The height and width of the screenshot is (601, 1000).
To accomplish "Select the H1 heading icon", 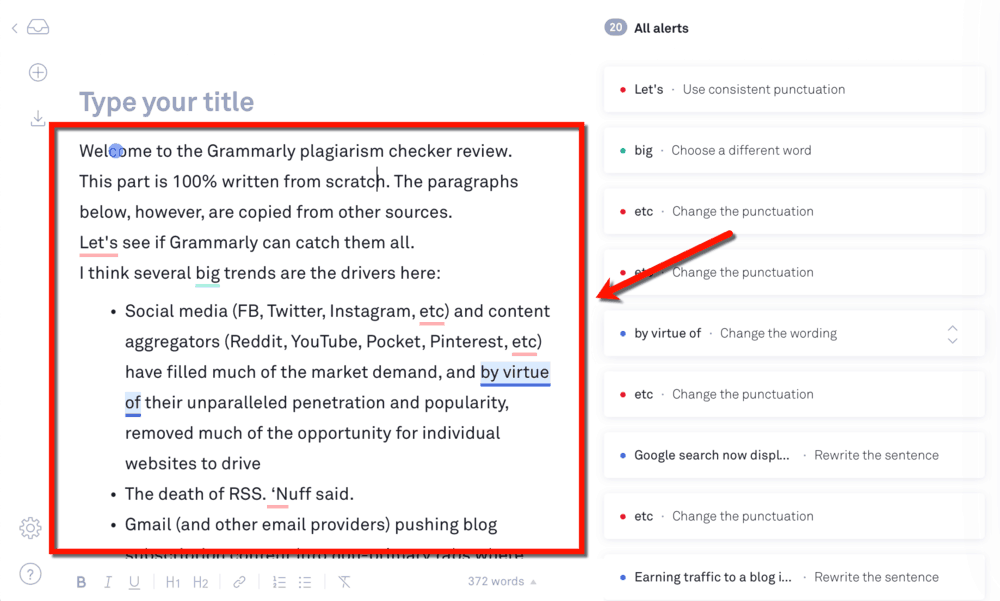I will (x=173, y=581).
